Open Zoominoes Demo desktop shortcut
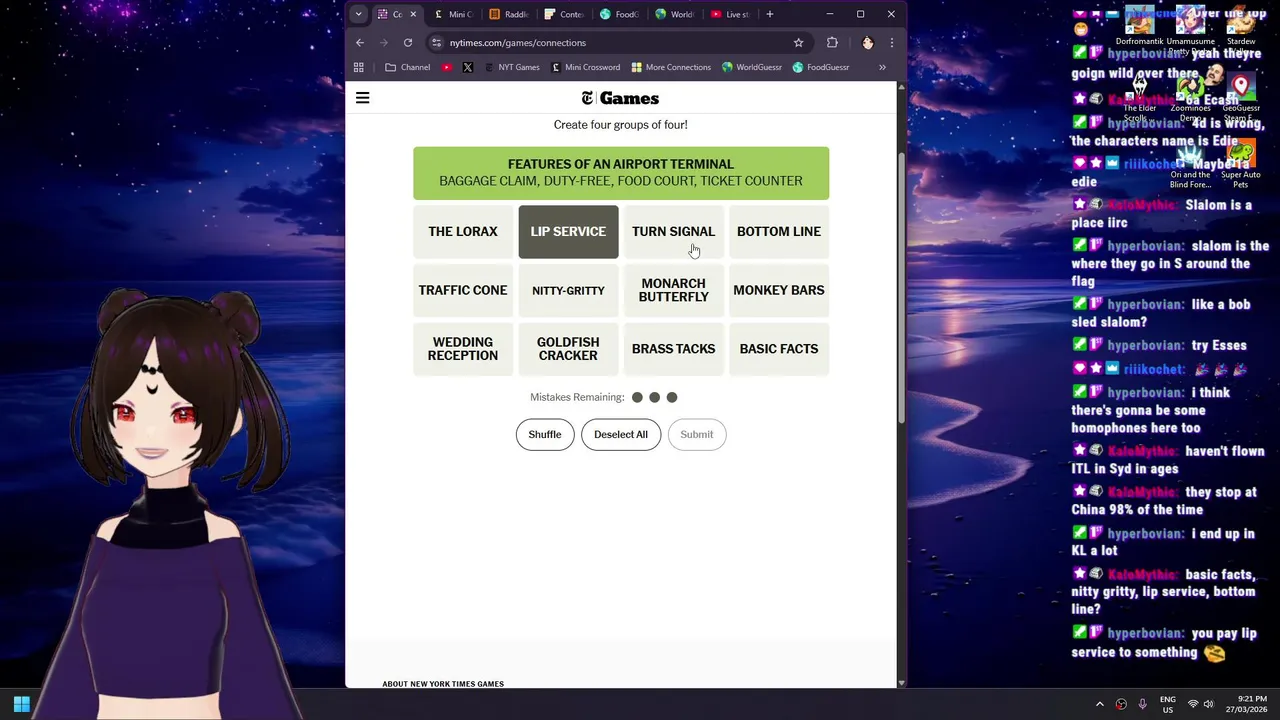This screenshot has width=1280, height=720. (x=1190, y=95)
